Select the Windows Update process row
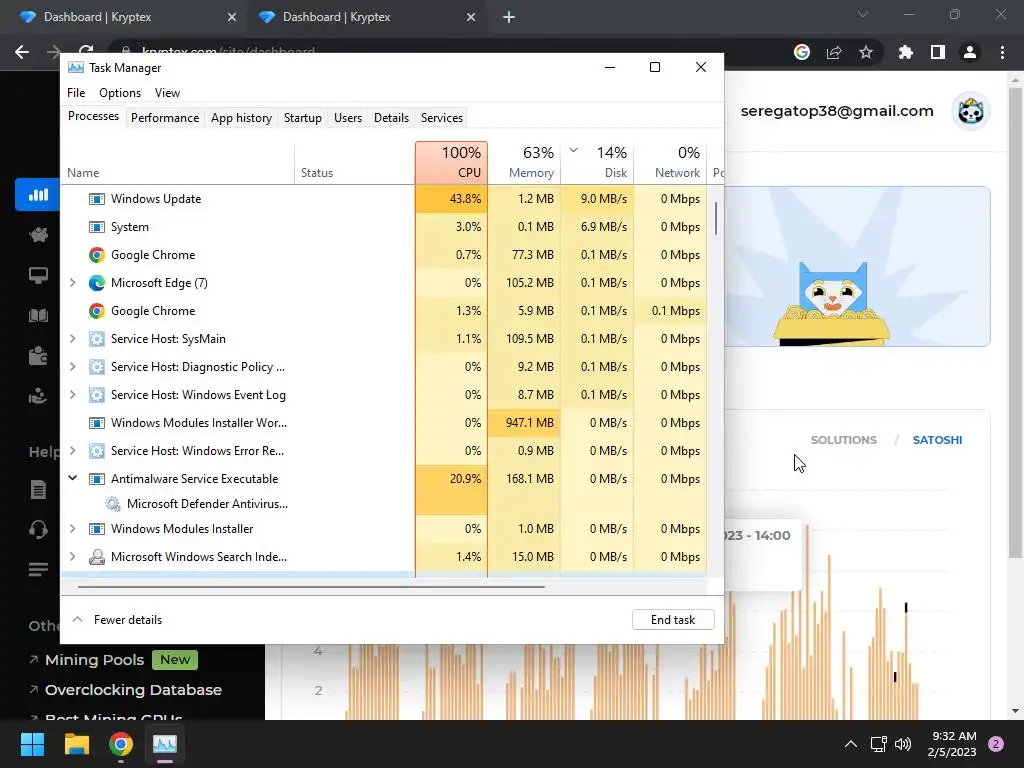This screenshot has height=768, width=1024. click(383, 199)
